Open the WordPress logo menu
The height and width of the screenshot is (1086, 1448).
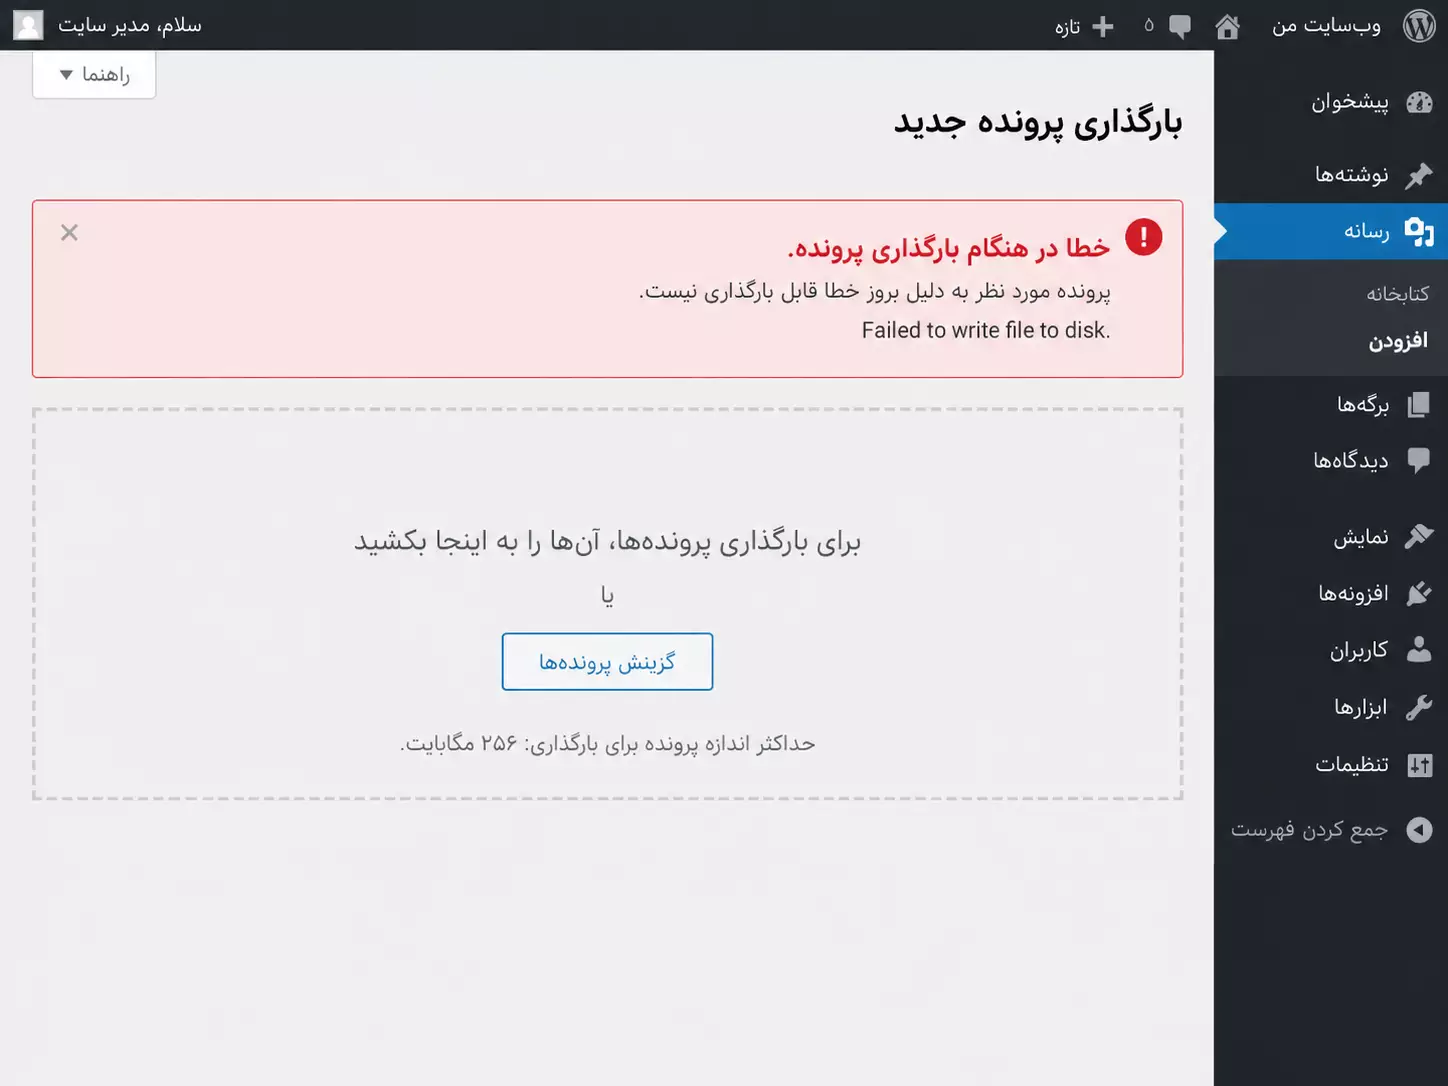click(1419, 25)
